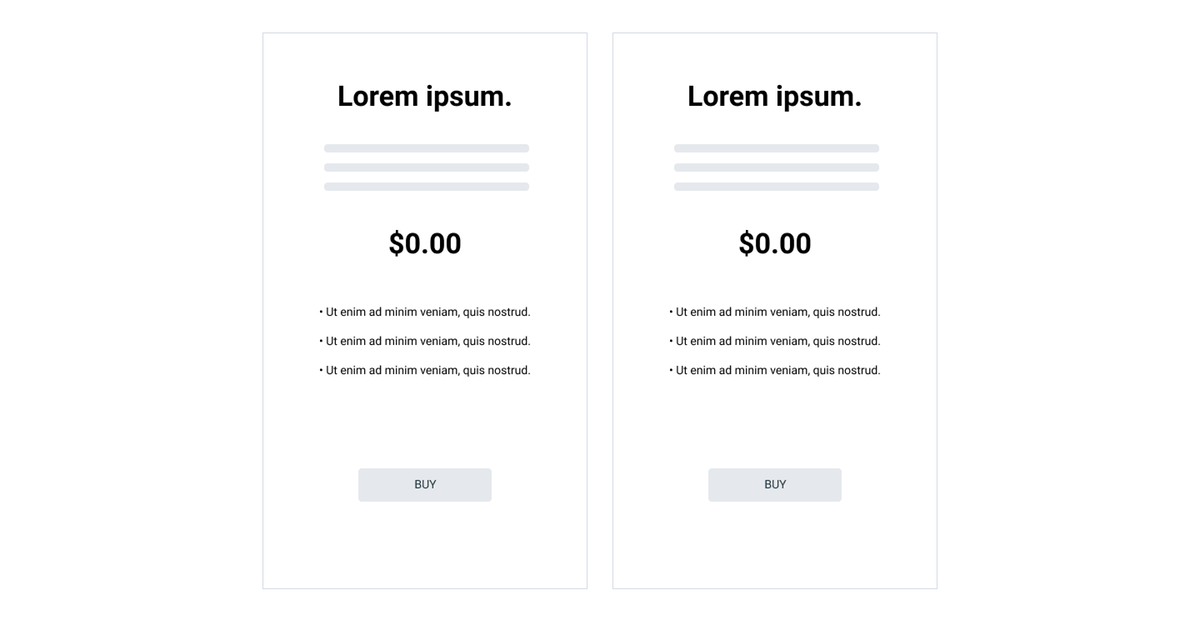Screen dimensions: 1200x635
Task: Click the middle gray placeholder bar in the right card
Action: (776, 167)
